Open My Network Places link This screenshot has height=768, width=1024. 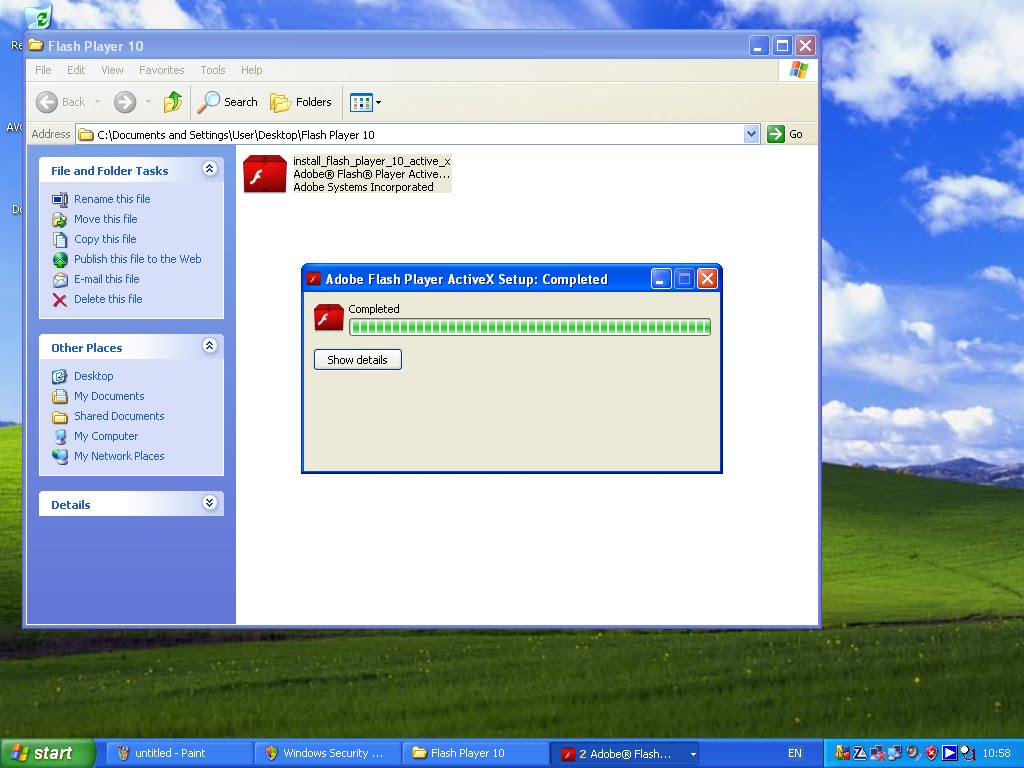(119, 456)
